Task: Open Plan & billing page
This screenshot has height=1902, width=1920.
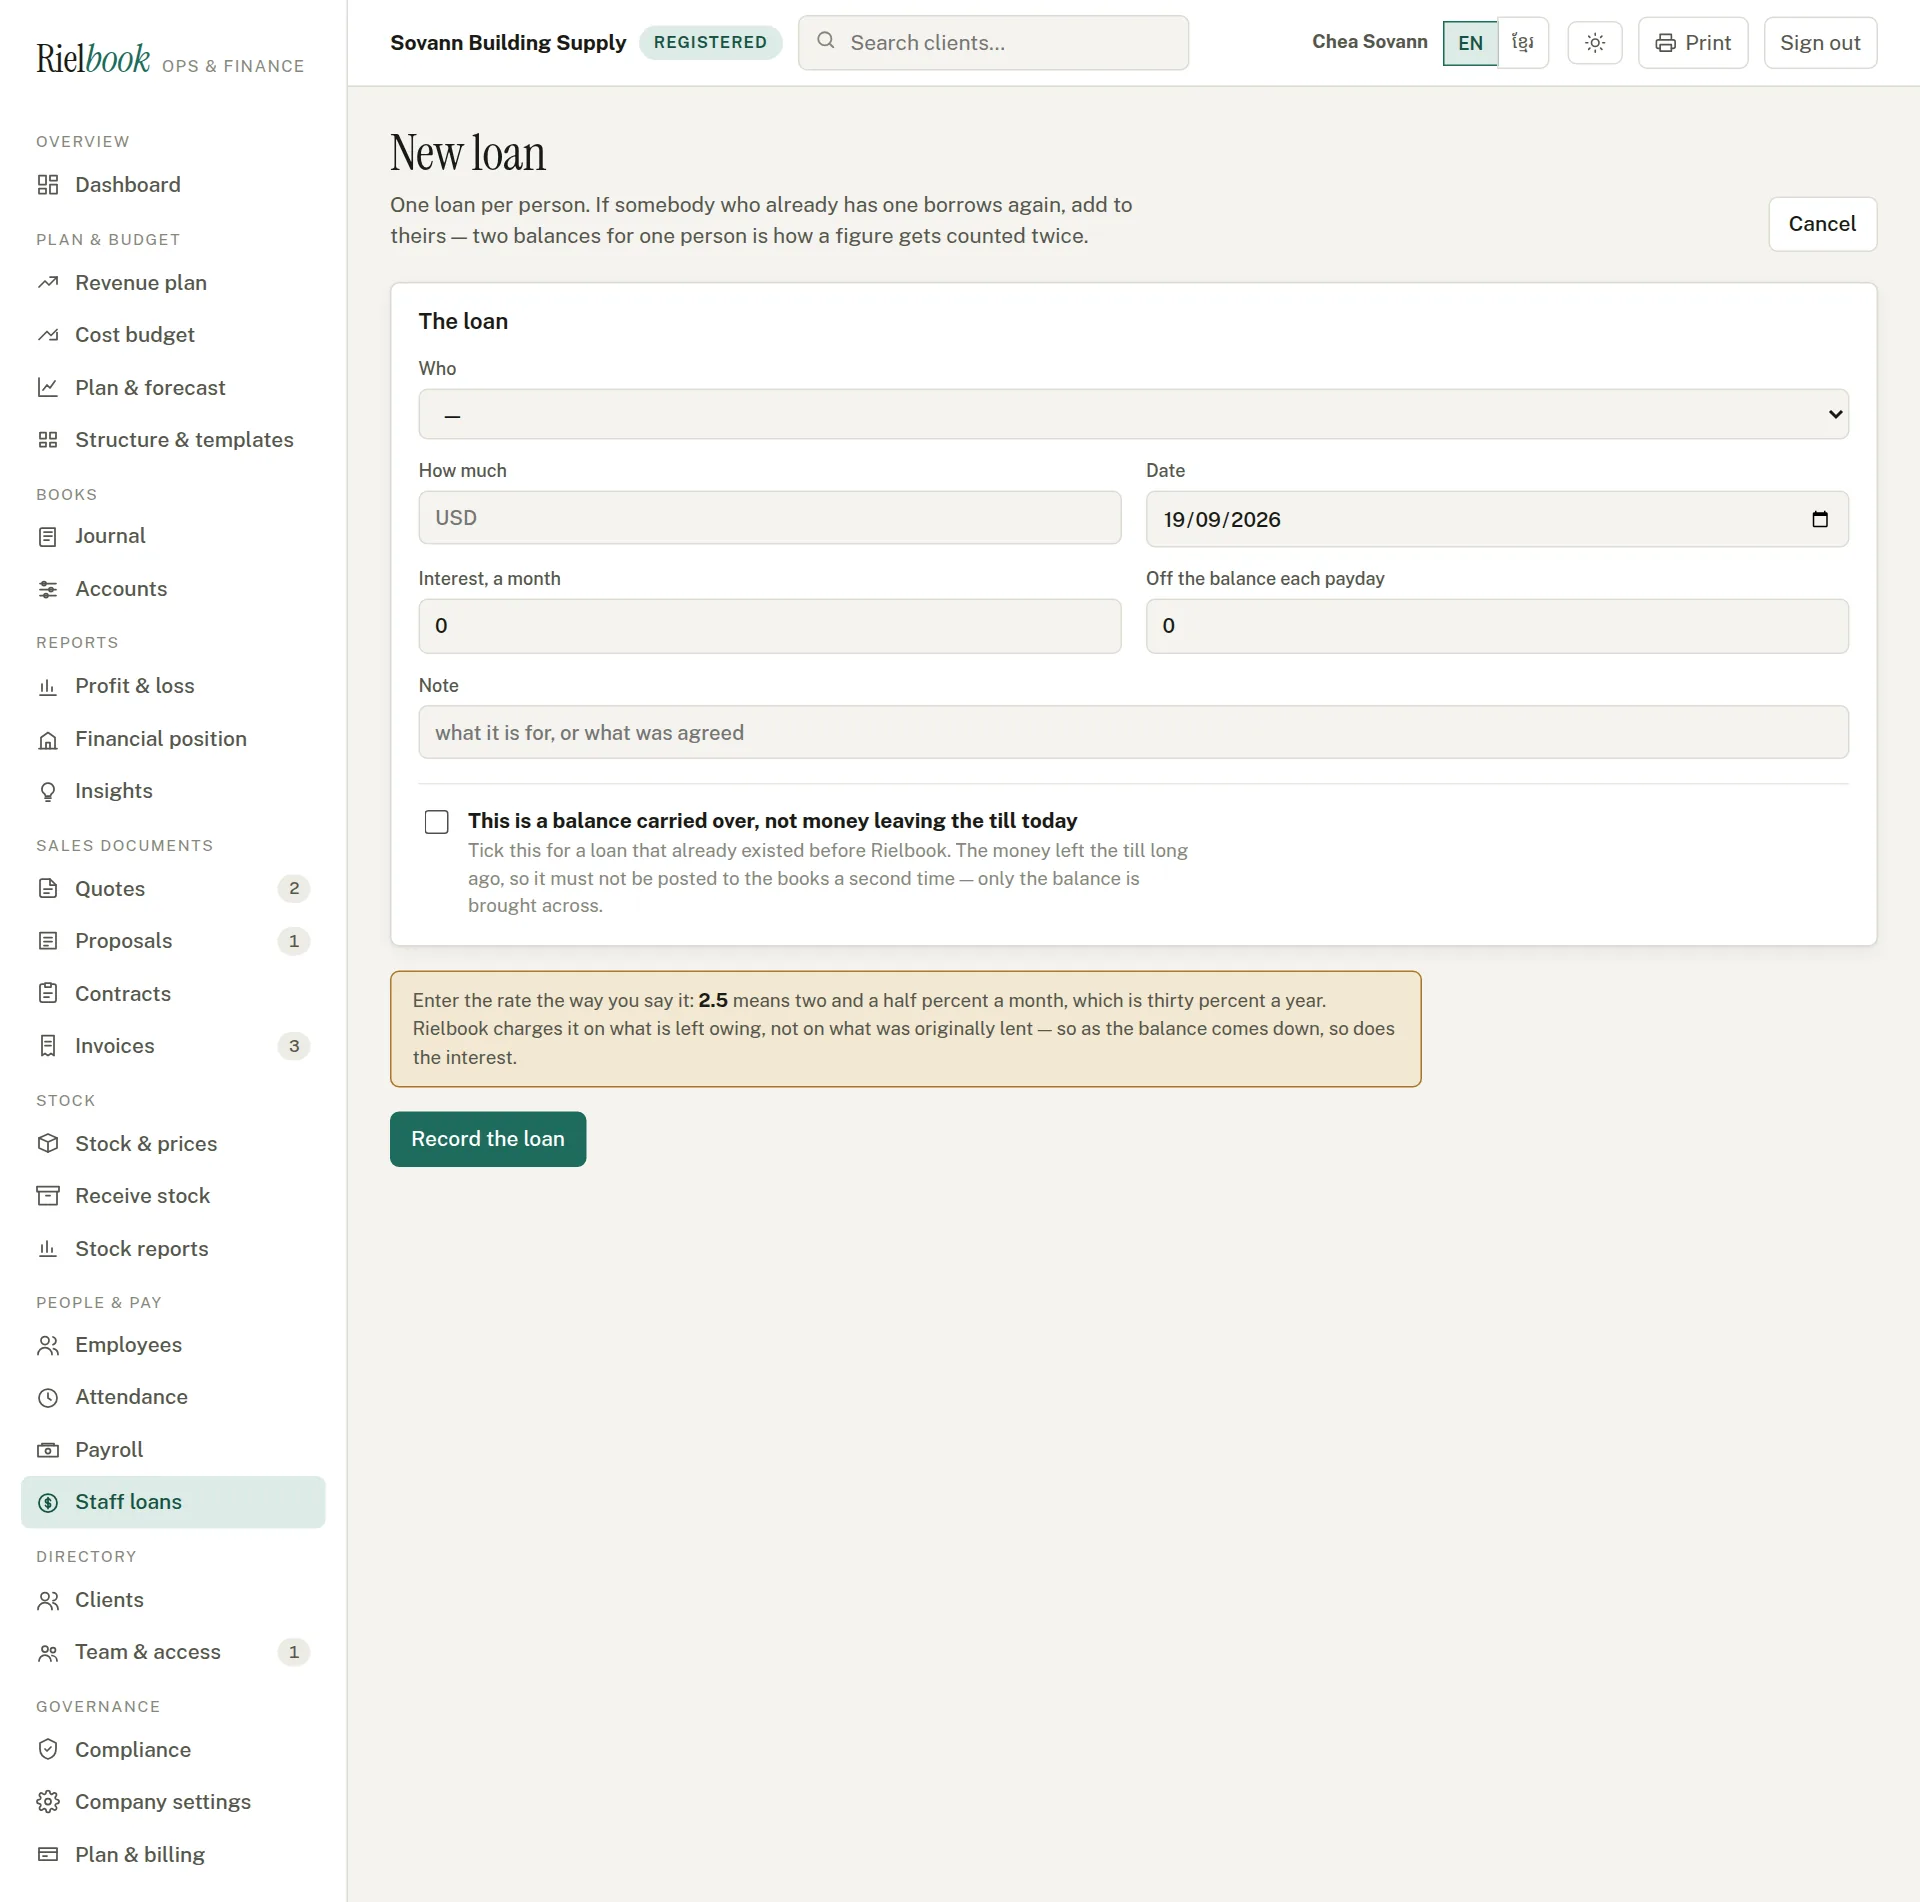Action: pos(173,1855)
